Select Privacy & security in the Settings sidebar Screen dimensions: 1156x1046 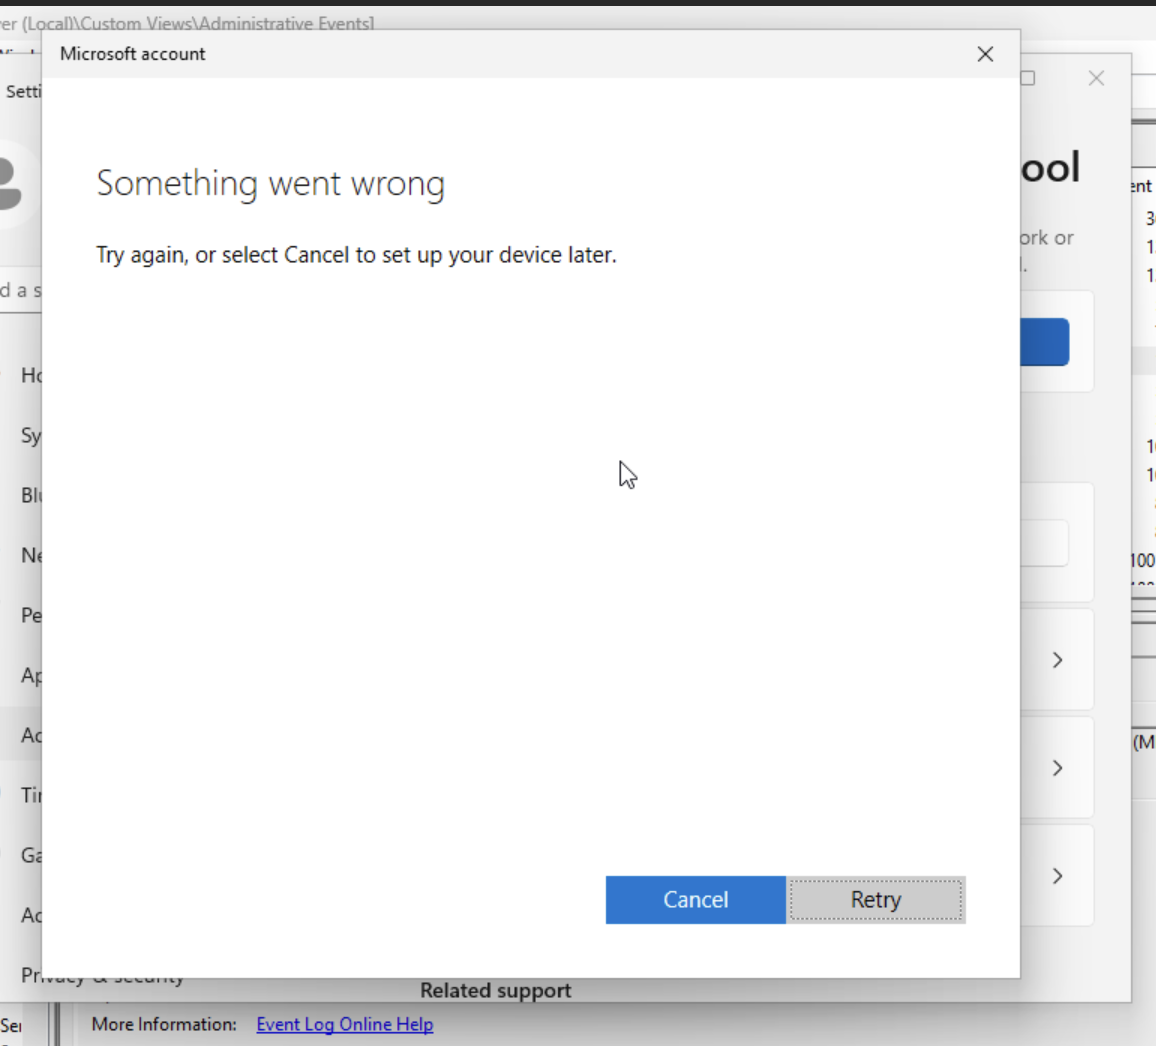102,977
